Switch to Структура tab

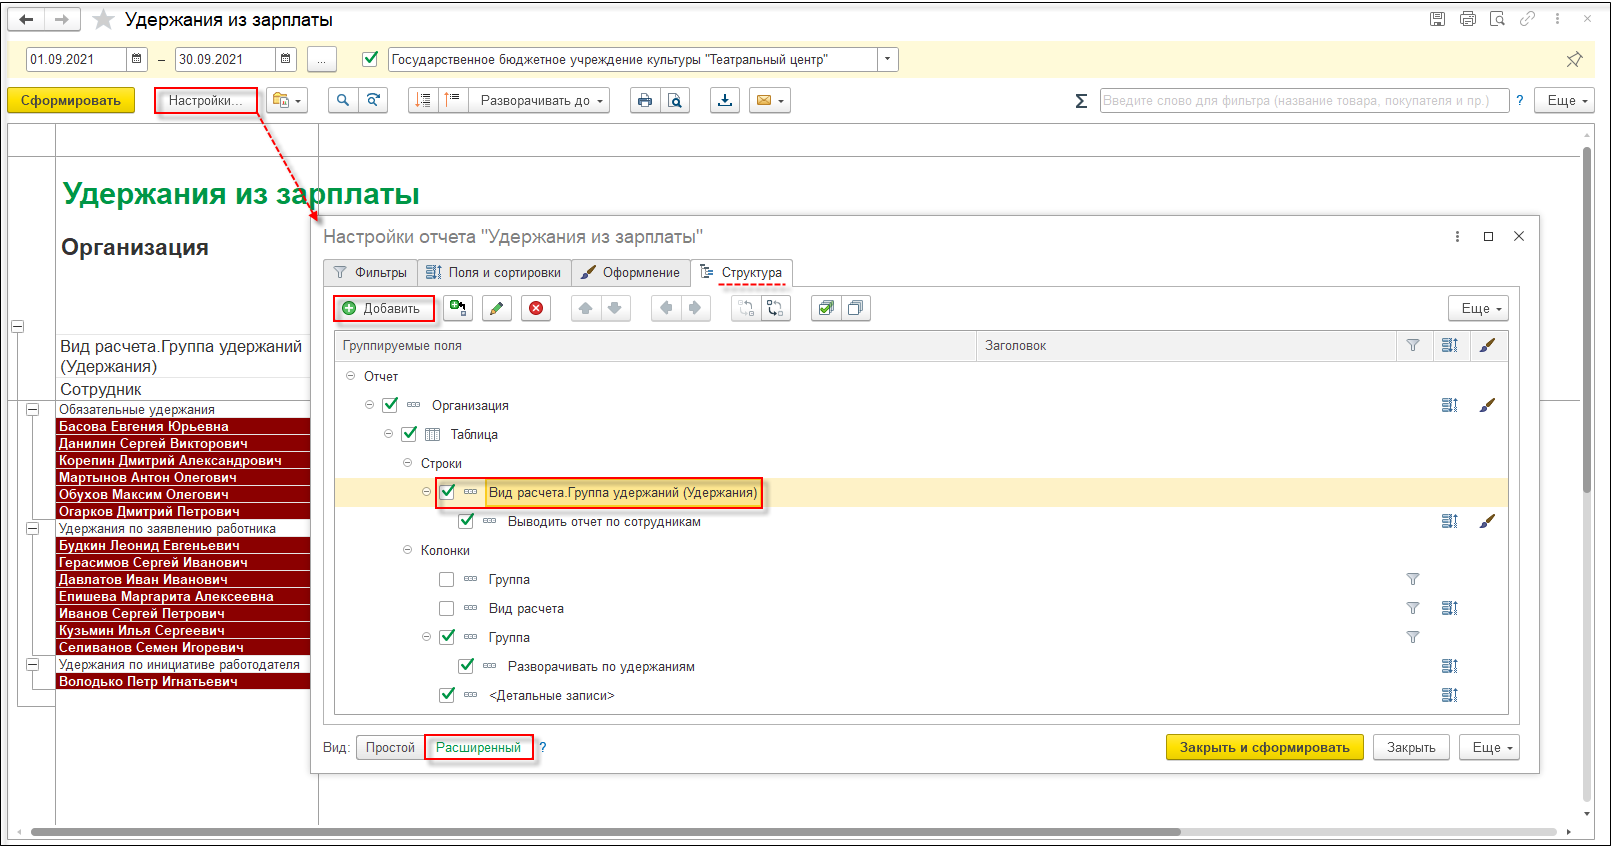pyautogui.click(x=742, y=273)
